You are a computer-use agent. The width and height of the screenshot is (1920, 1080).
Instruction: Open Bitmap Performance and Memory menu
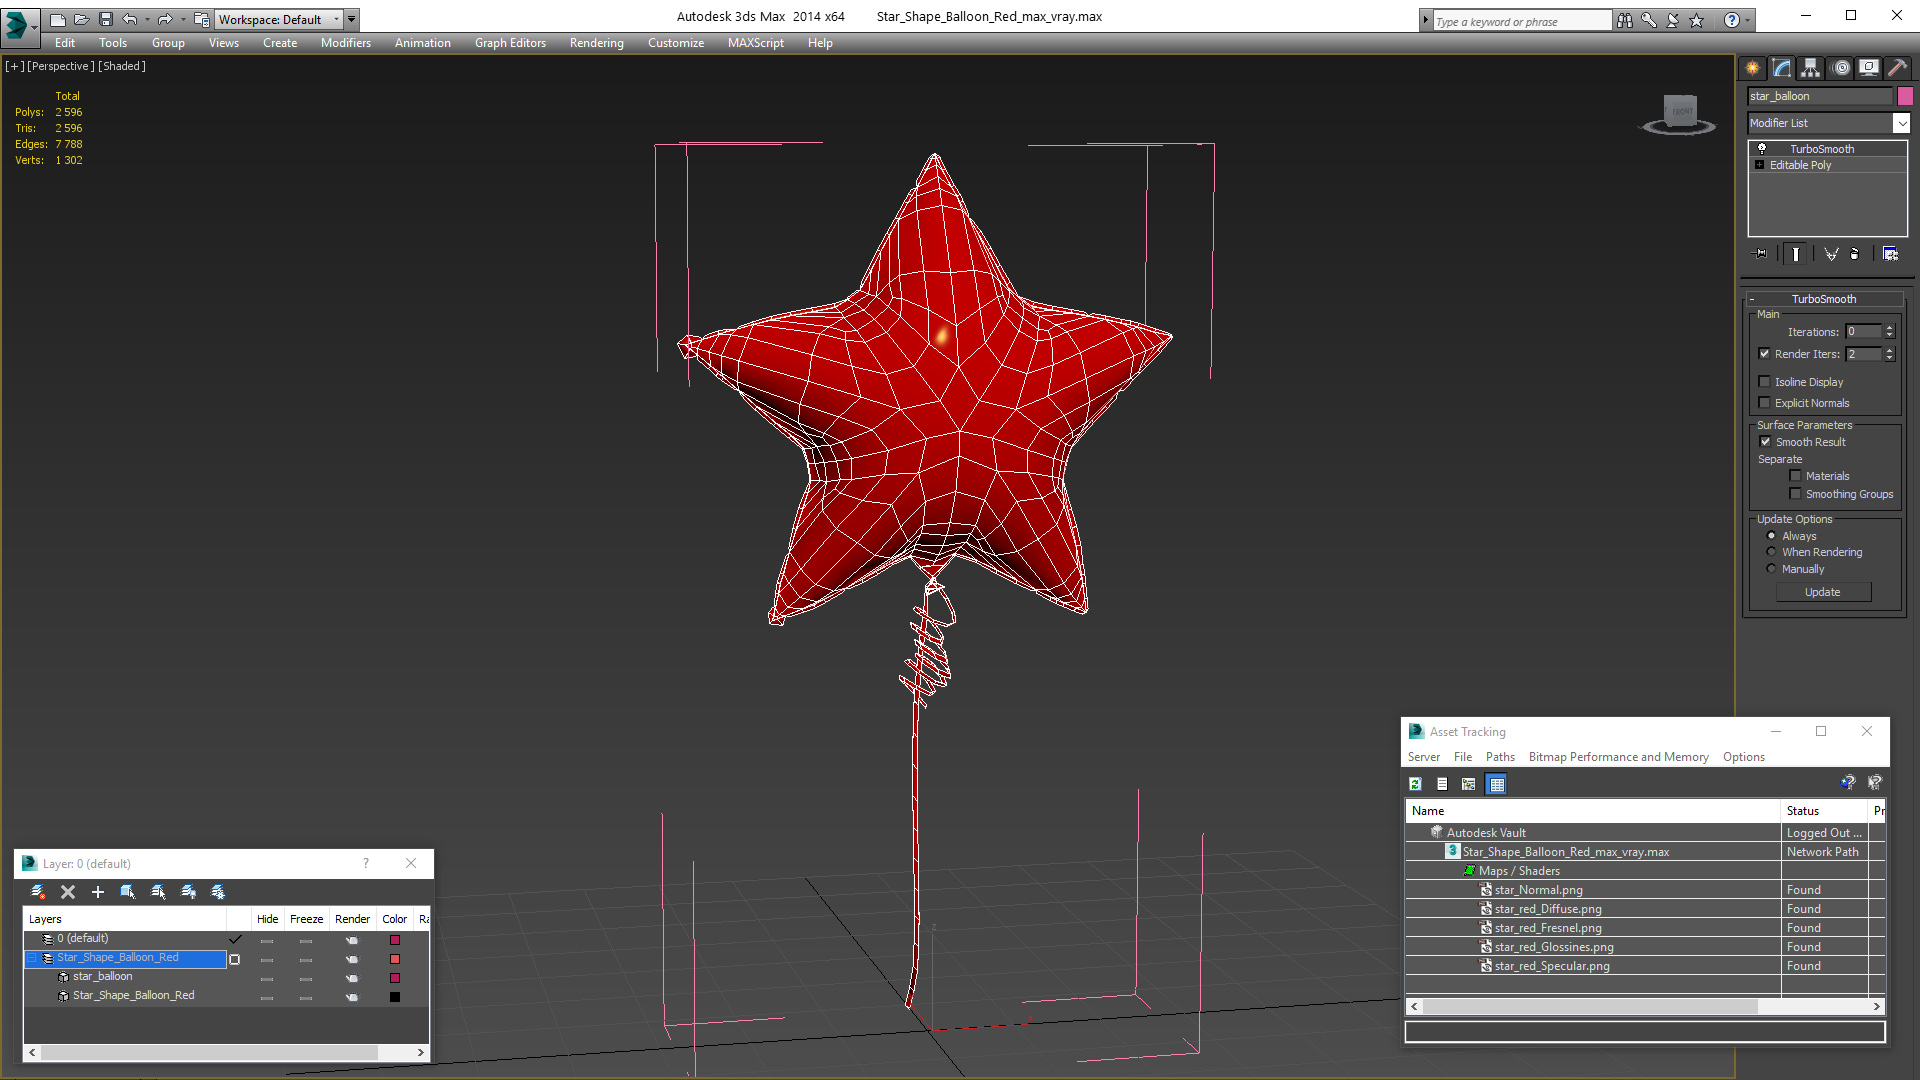(1618, 757)
